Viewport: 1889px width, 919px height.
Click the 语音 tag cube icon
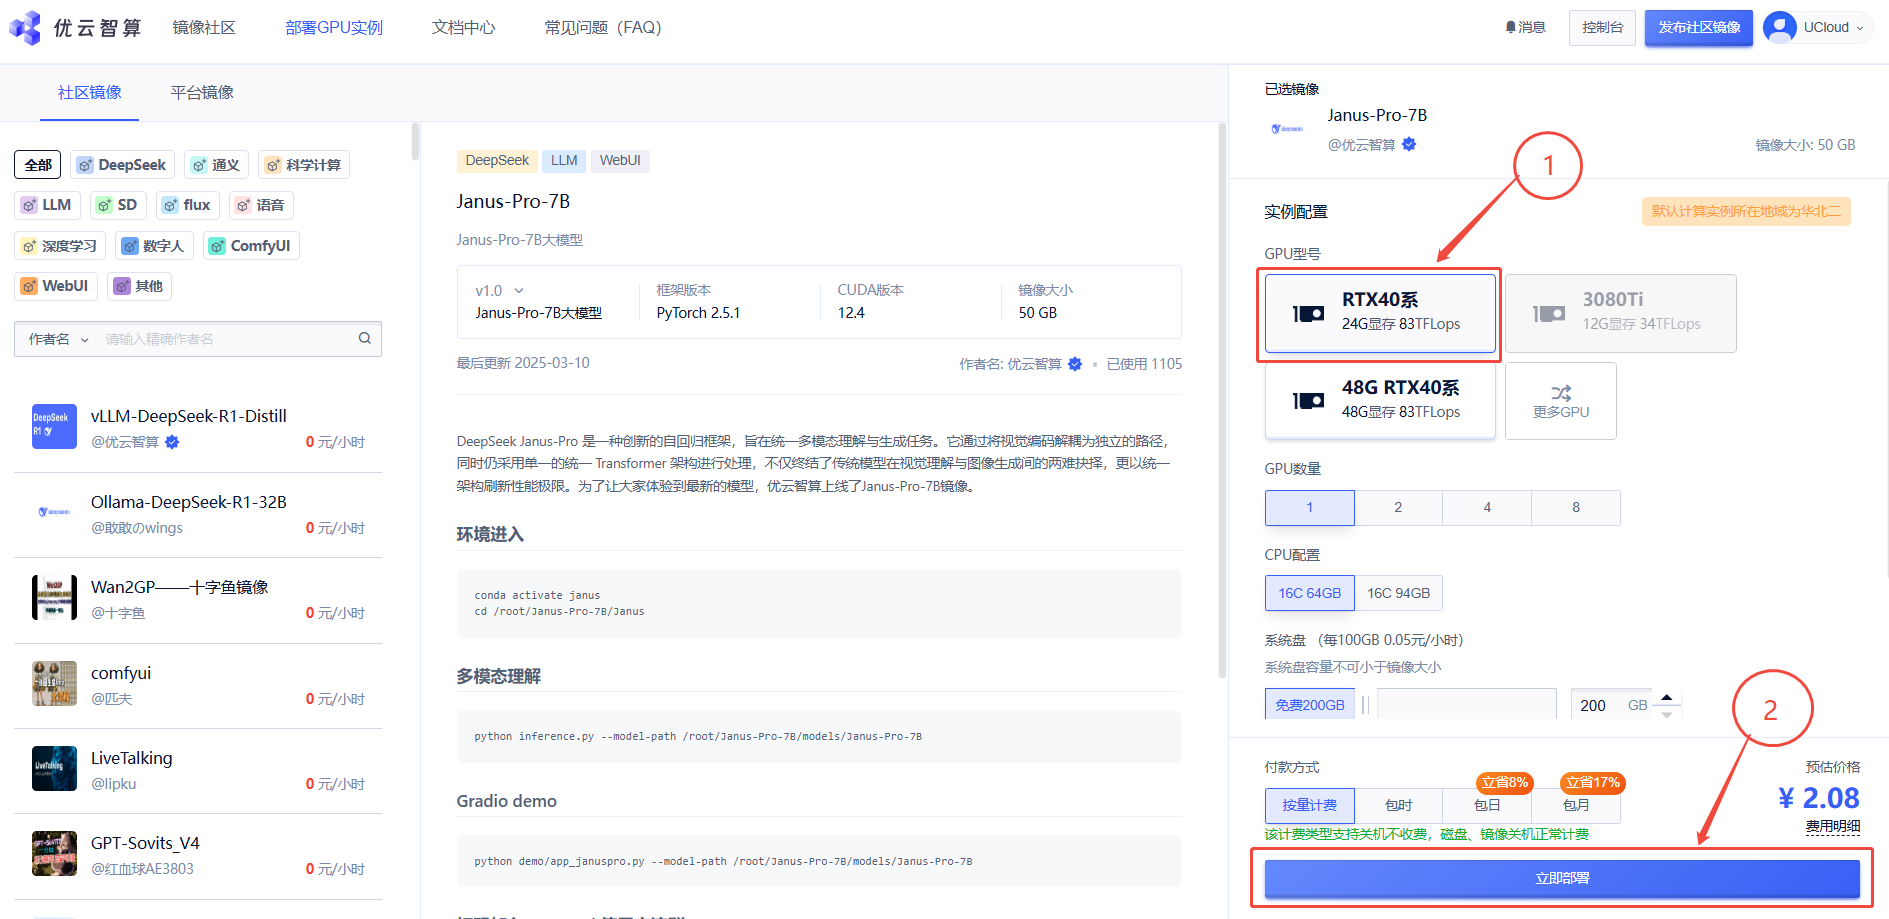pyautogui.click(x=243, y=205)
